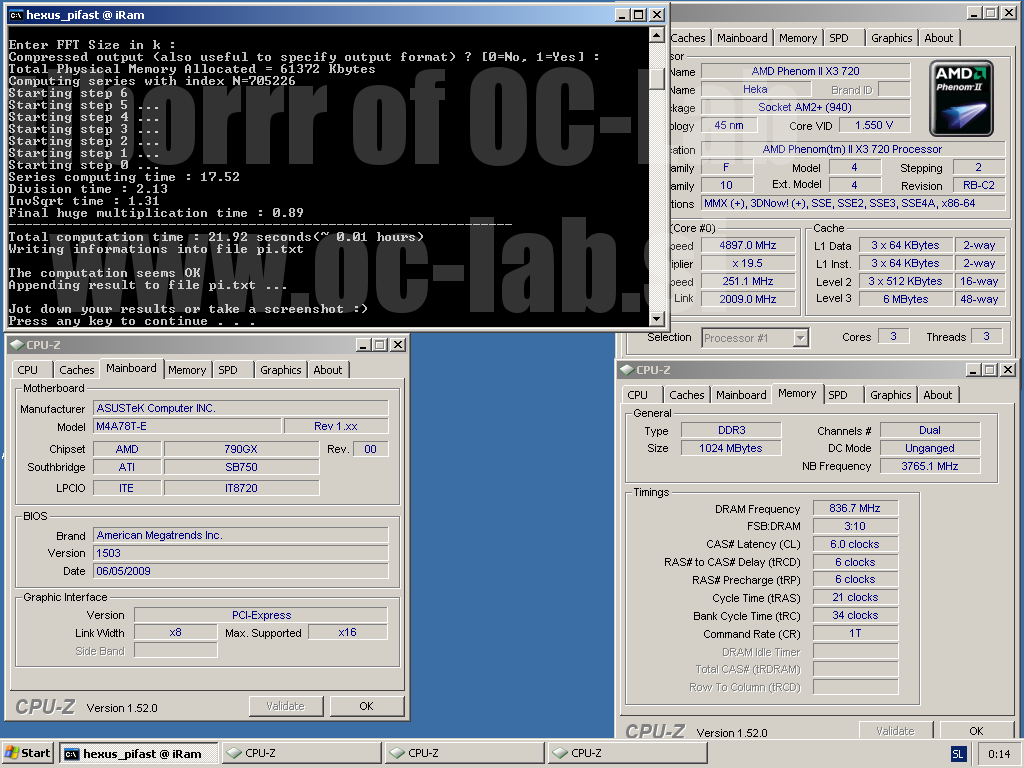Viewport: 1024px width, 768px height.
Task: Open Graphics tab in Mainboard CPU-Z window
Action: [281, 370]
